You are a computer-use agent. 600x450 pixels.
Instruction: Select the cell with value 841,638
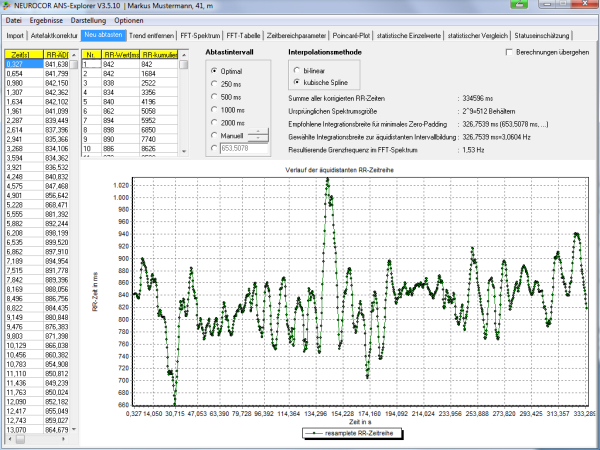click(56, 64)
